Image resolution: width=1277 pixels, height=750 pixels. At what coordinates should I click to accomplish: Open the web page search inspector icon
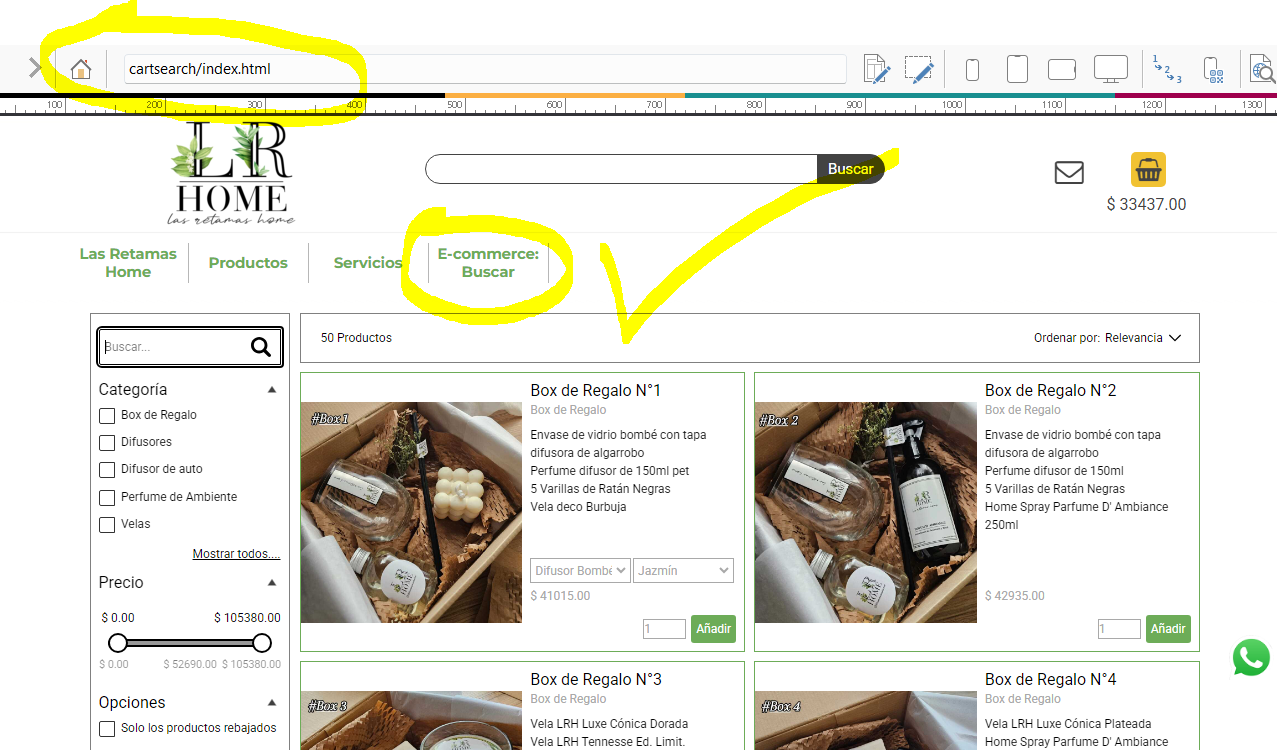pyautogui.click(x=1262, y=69)
